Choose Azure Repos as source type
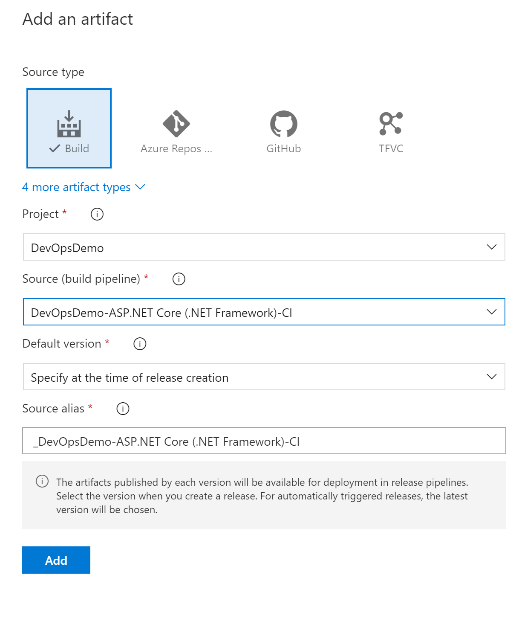 click(x=176, y=131)
